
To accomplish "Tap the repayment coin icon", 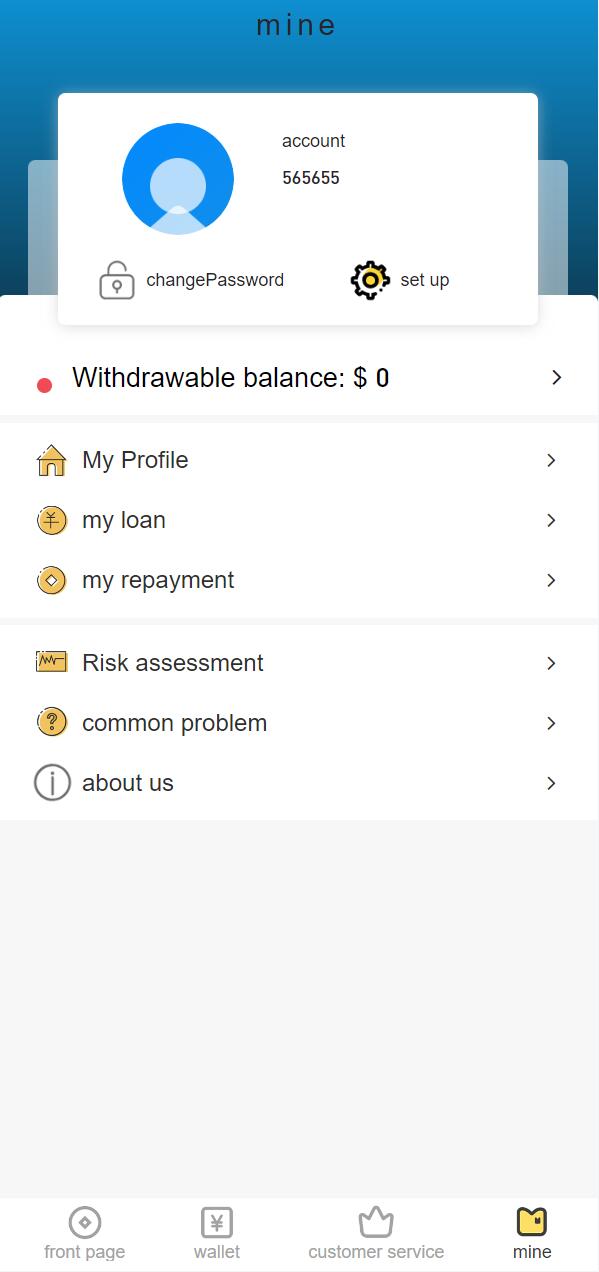I will click(x=51, y=580).
